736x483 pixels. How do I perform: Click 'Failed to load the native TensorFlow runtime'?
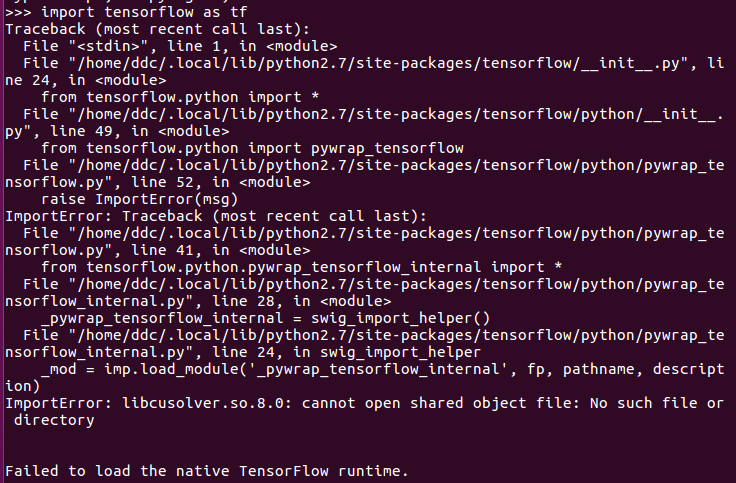point(207,471)
